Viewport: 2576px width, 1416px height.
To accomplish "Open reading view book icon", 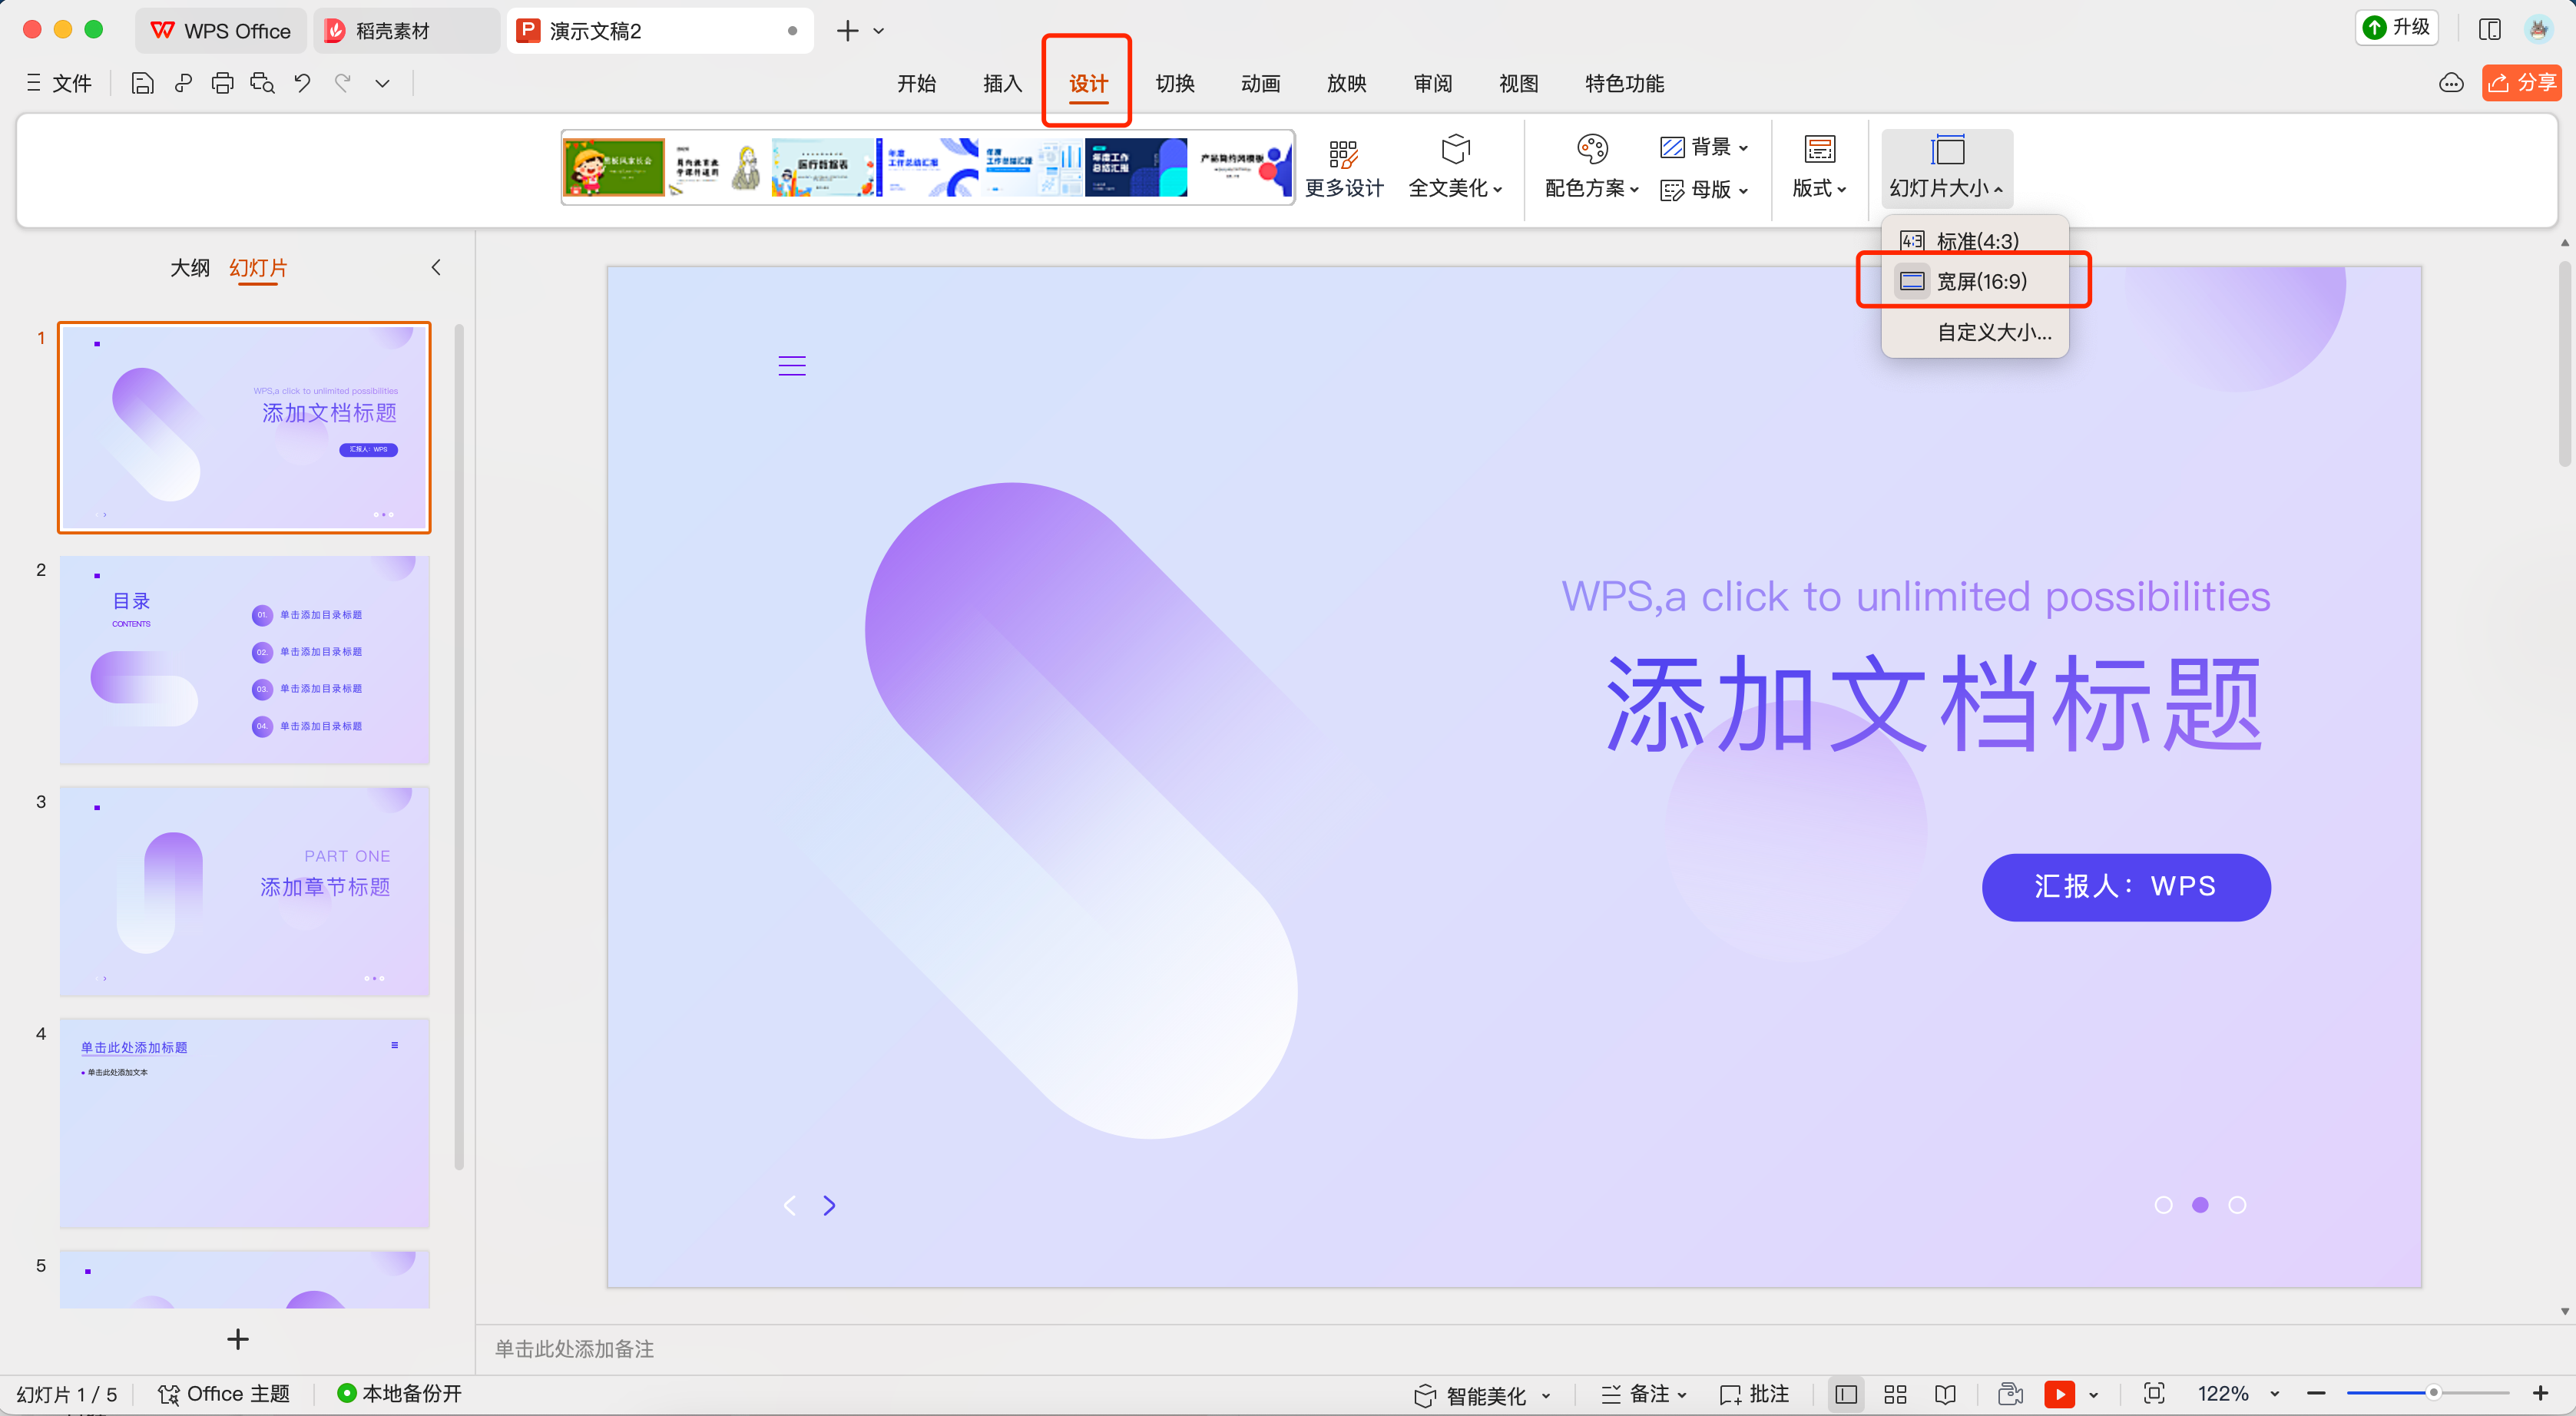I will coord(1945,1393).
